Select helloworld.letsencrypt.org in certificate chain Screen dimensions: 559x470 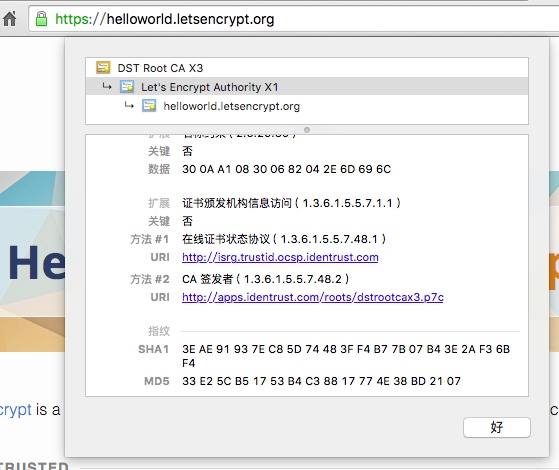click(307, 106)
